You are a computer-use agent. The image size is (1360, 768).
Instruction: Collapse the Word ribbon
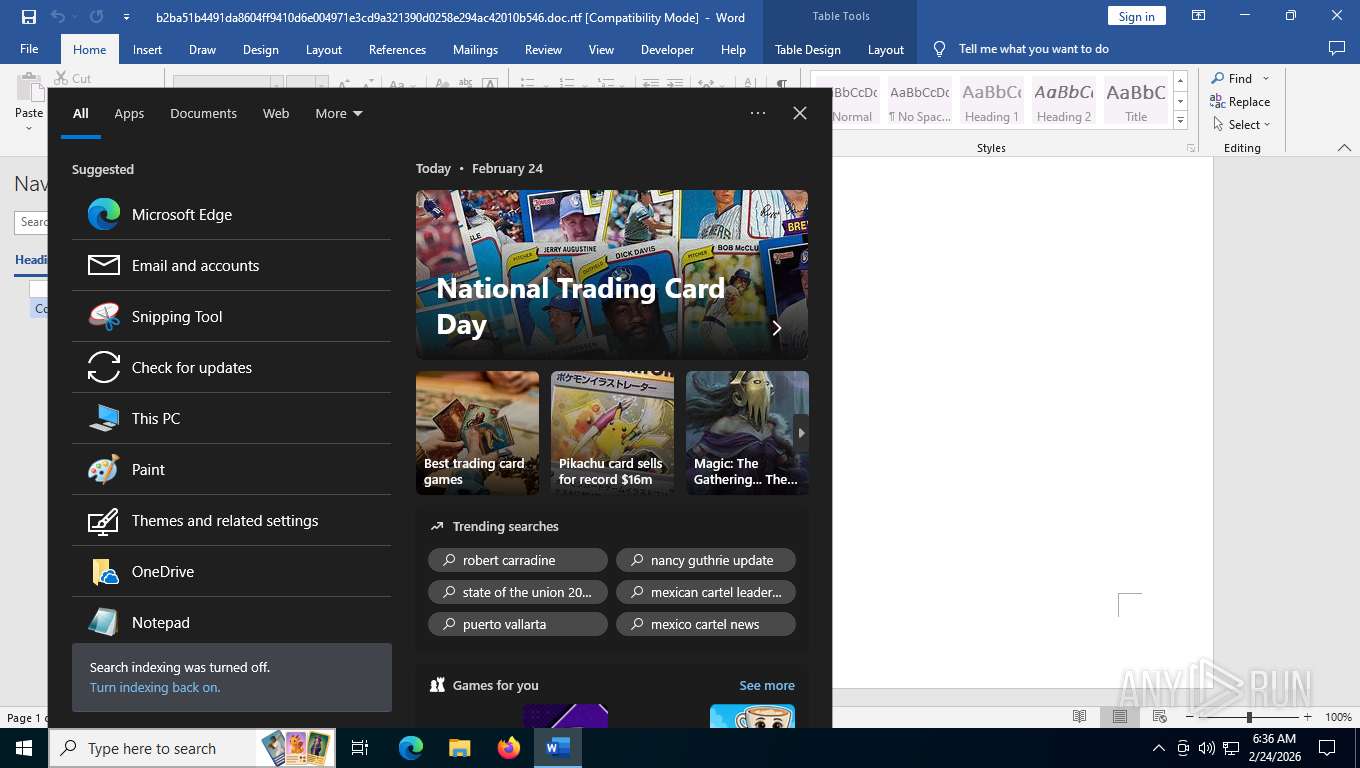[1344, 148]
